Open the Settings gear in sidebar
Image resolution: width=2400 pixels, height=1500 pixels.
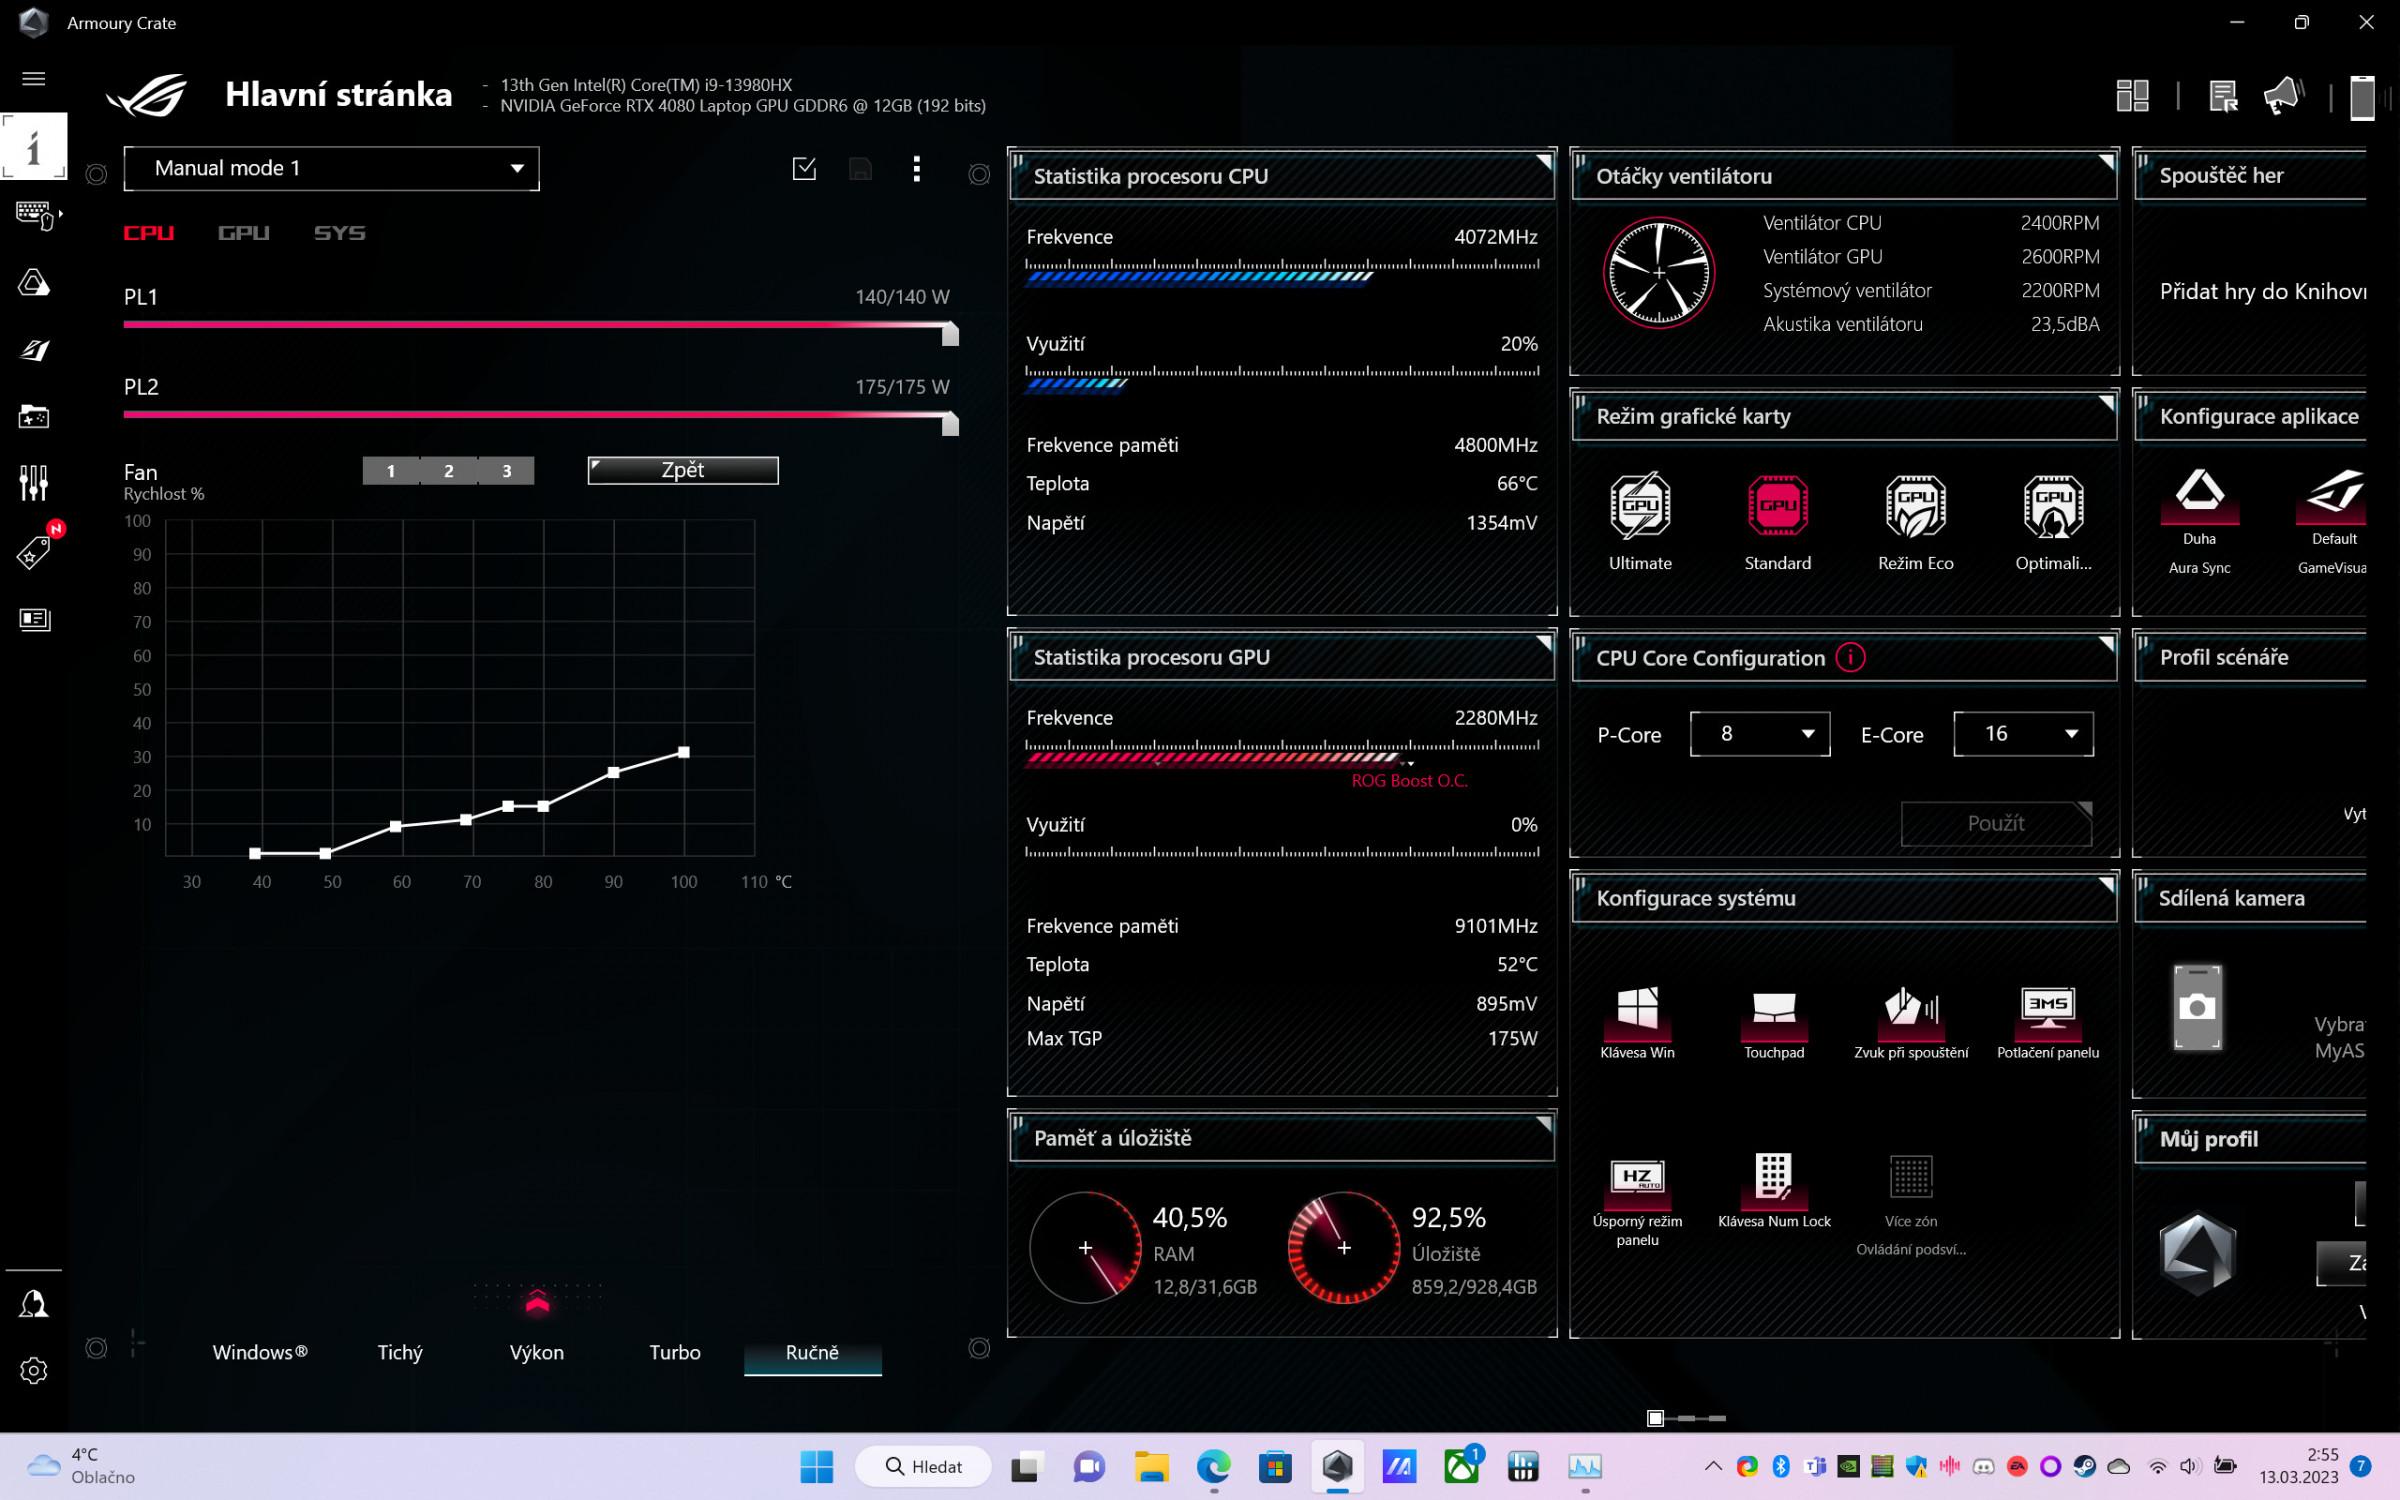[34, 1370]
